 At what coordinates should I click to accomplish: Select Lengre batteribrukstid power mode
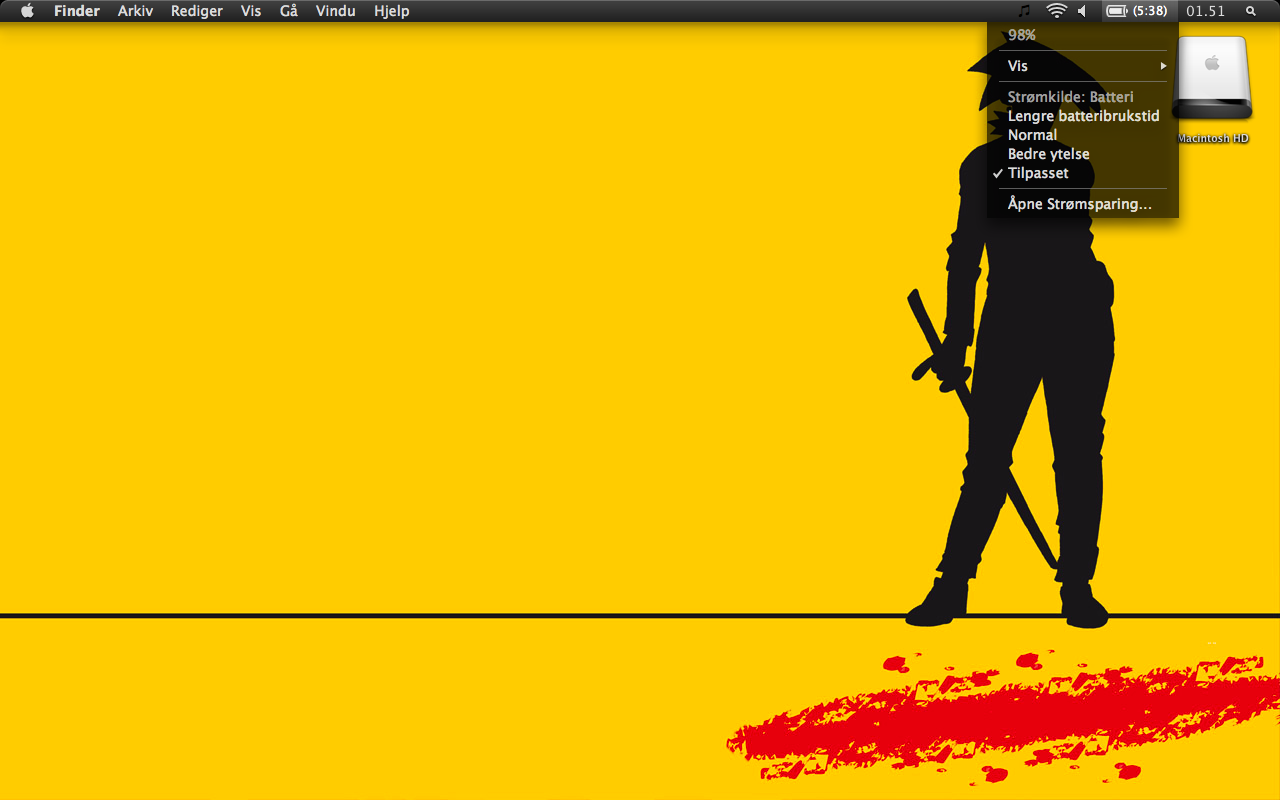[x=1083, y=116]
